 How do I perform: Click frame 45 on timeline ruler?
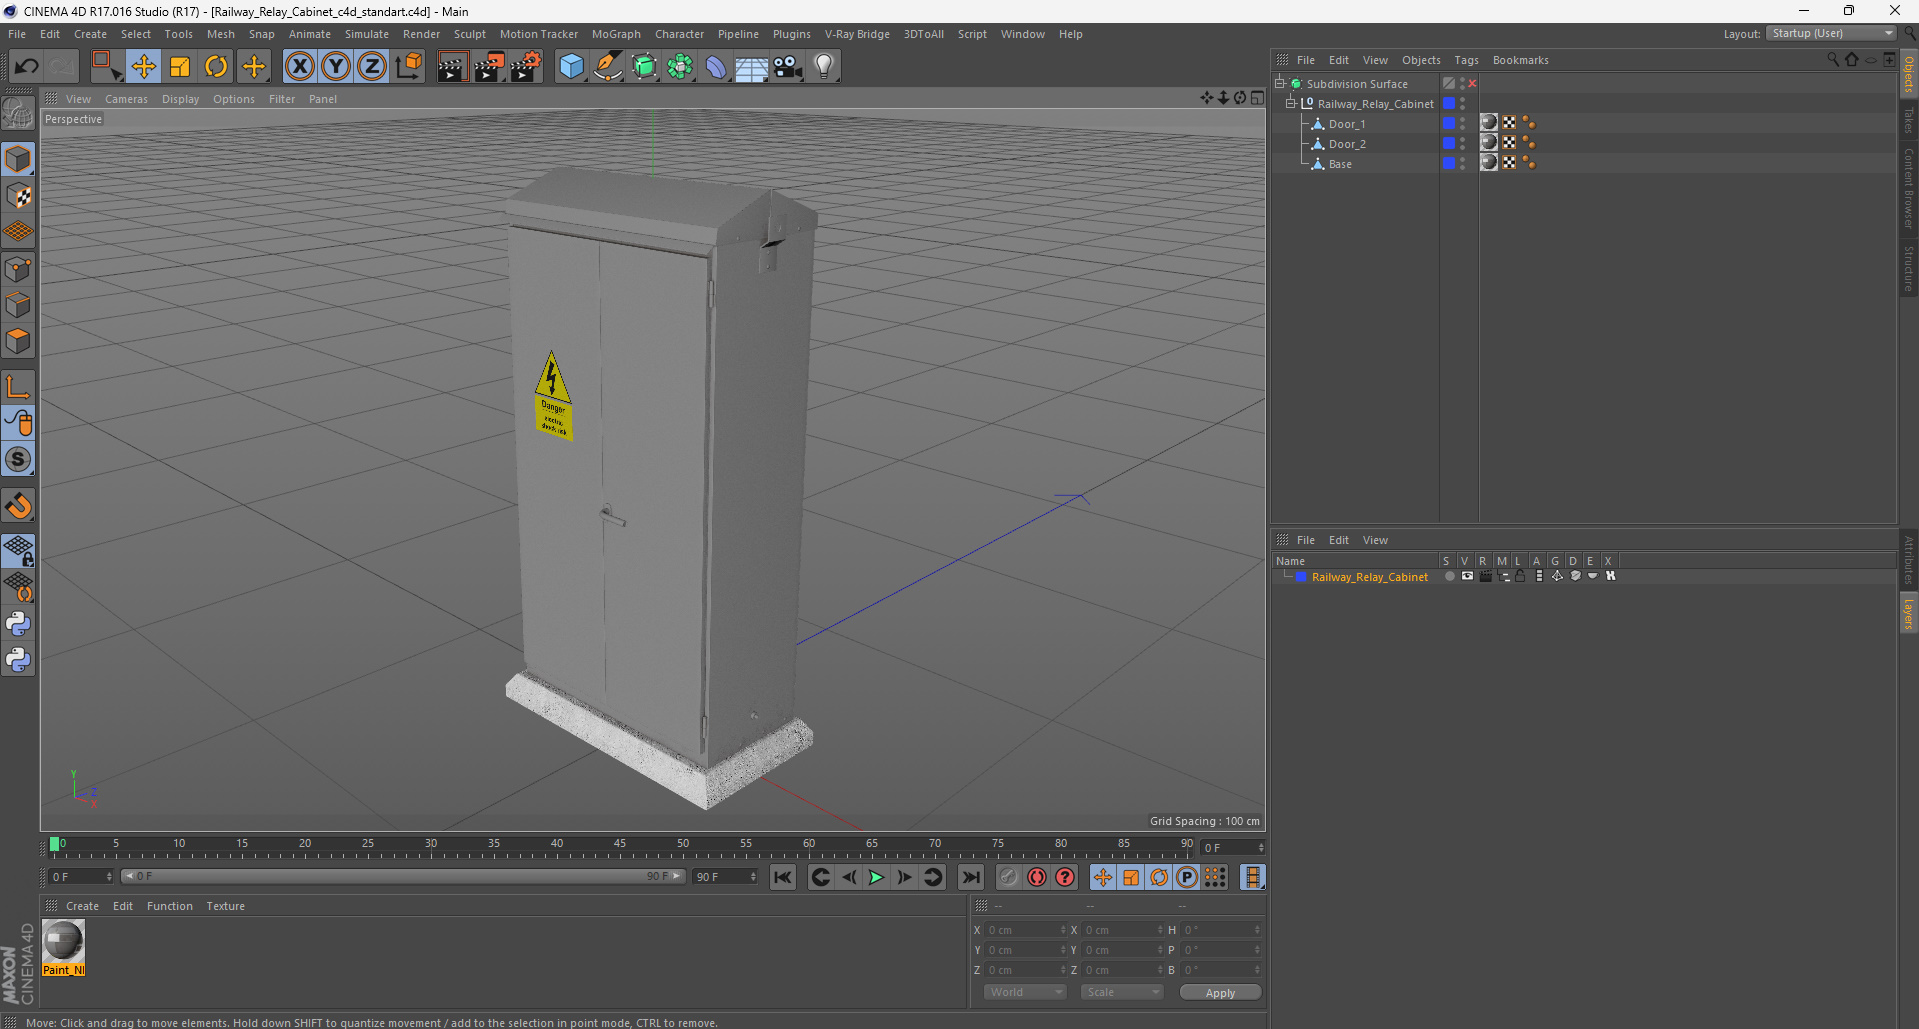coord(620,846)
